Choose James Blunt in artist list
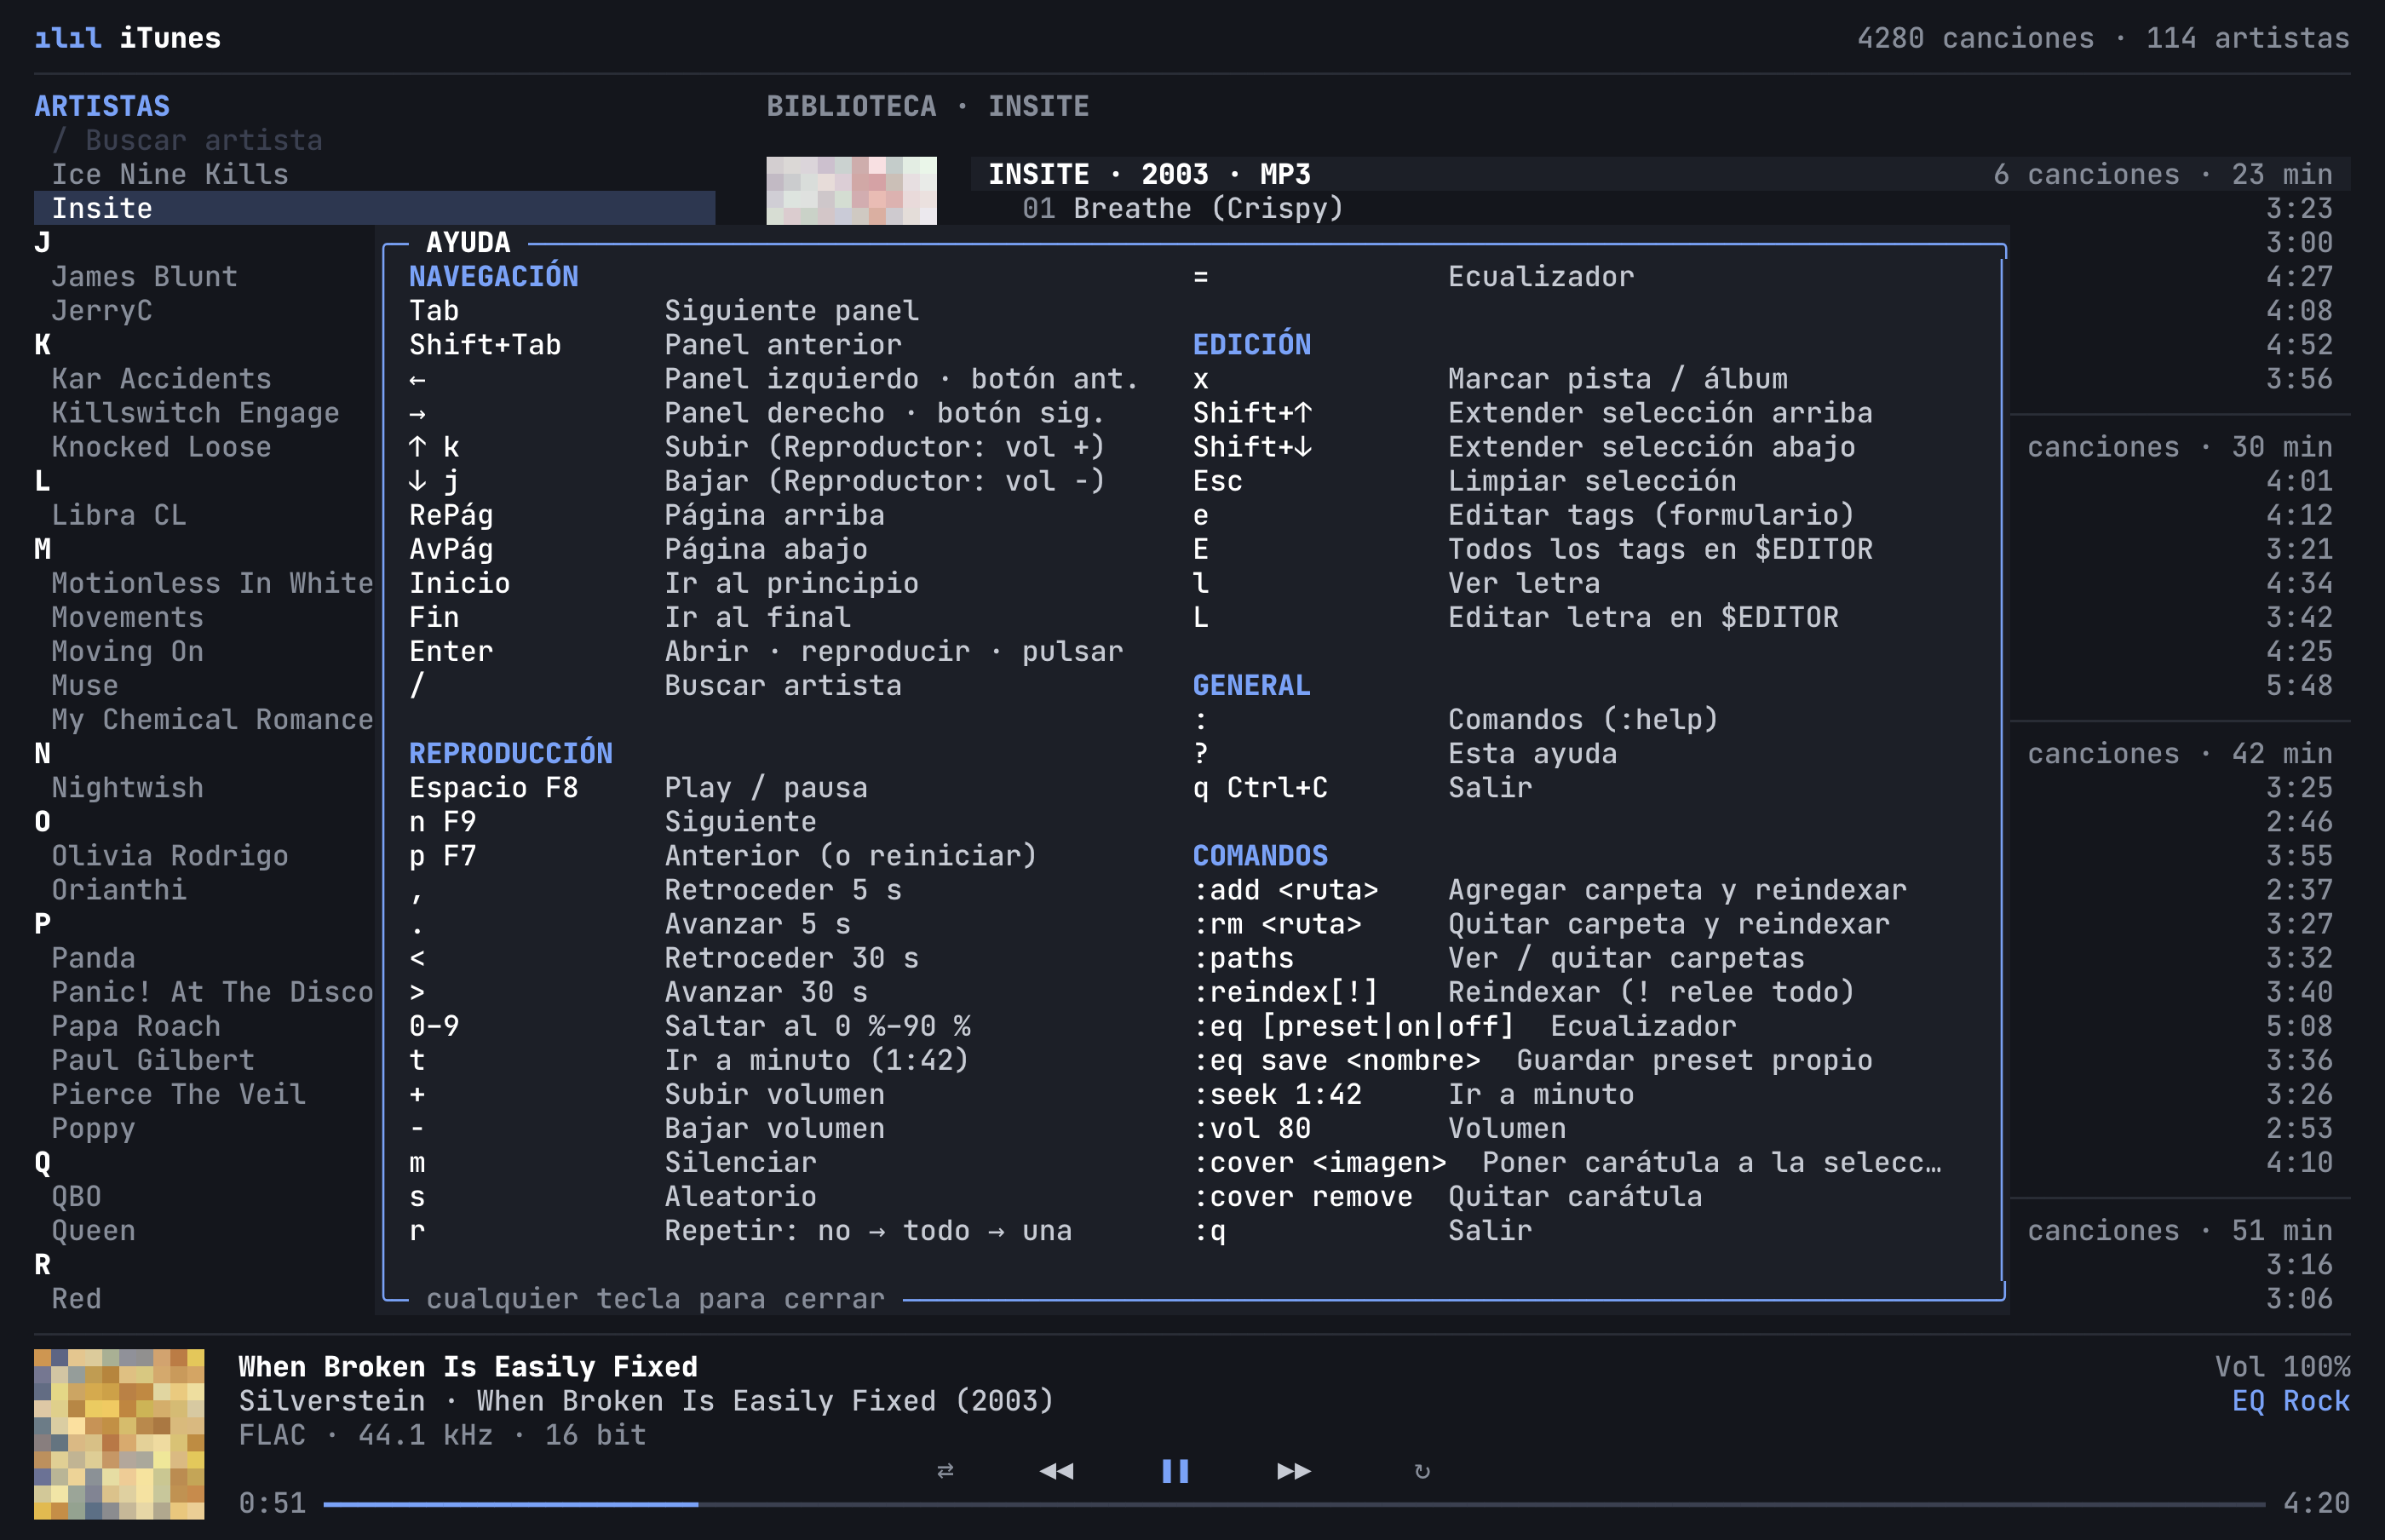This screenshot has width=2385, height=1540. coord(145,276)
